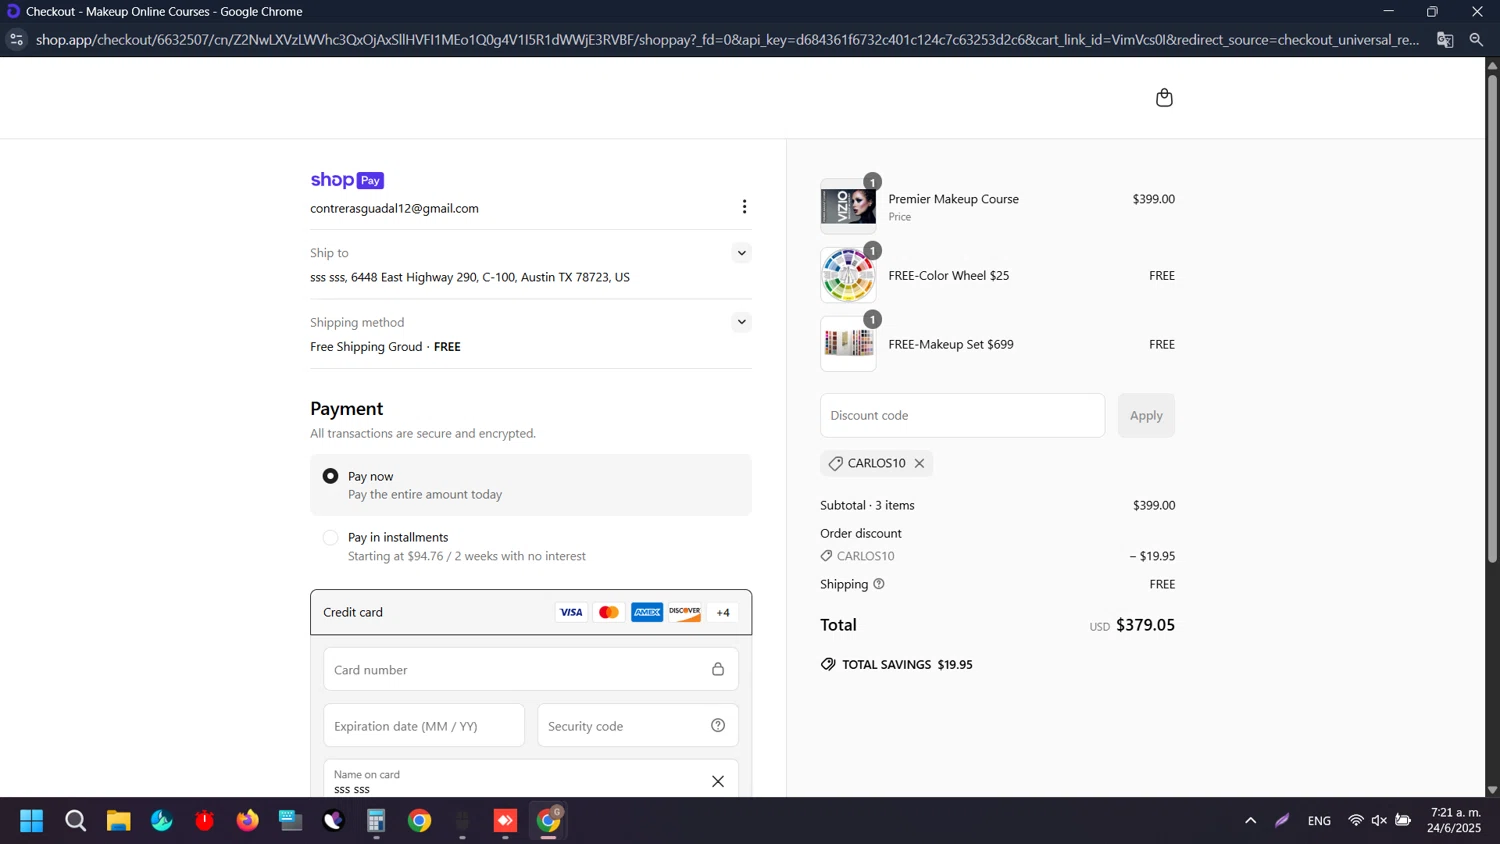The image size is (1500, 844).
Task: Show shipping info help icon
Action: 879,584
